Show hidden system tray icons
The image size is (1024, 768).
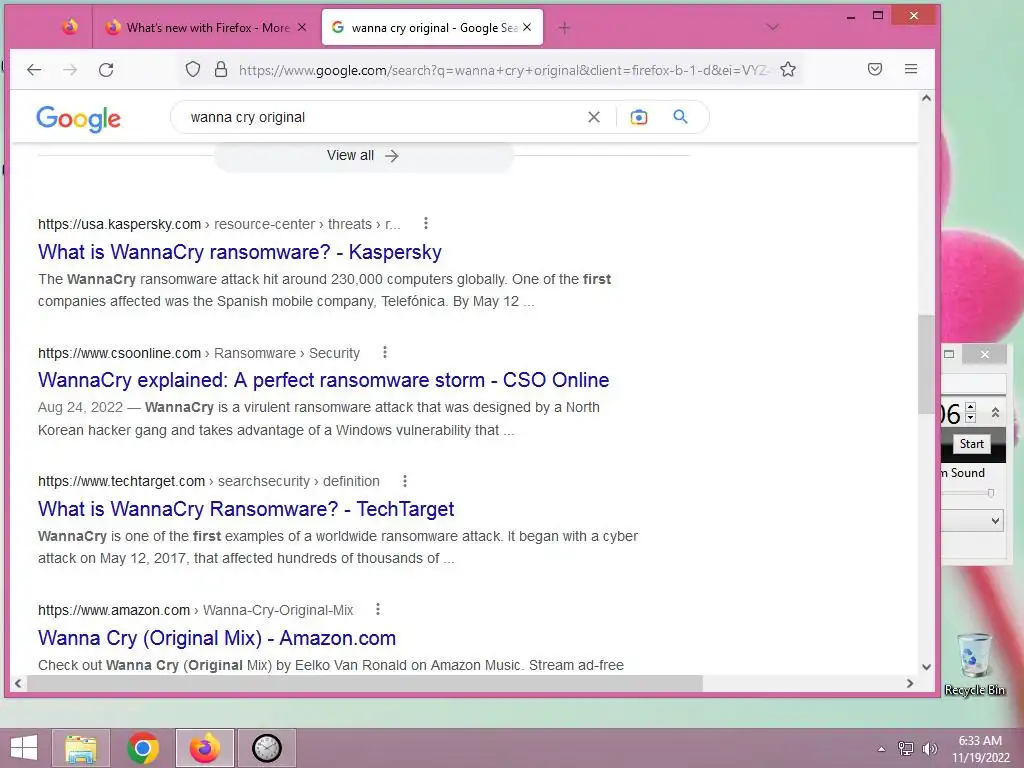point(881,749)
